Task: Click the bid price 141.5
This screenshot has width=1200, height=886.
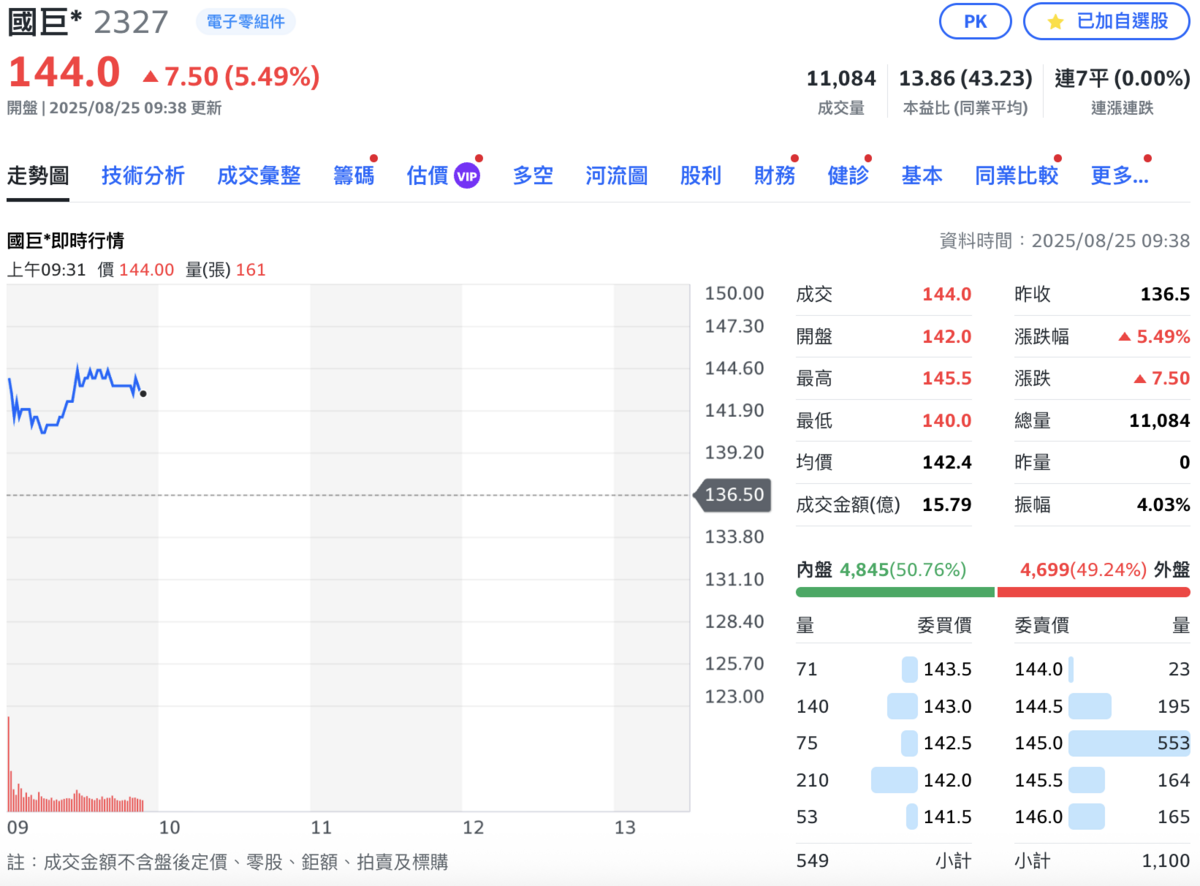Action: point(947,817)
